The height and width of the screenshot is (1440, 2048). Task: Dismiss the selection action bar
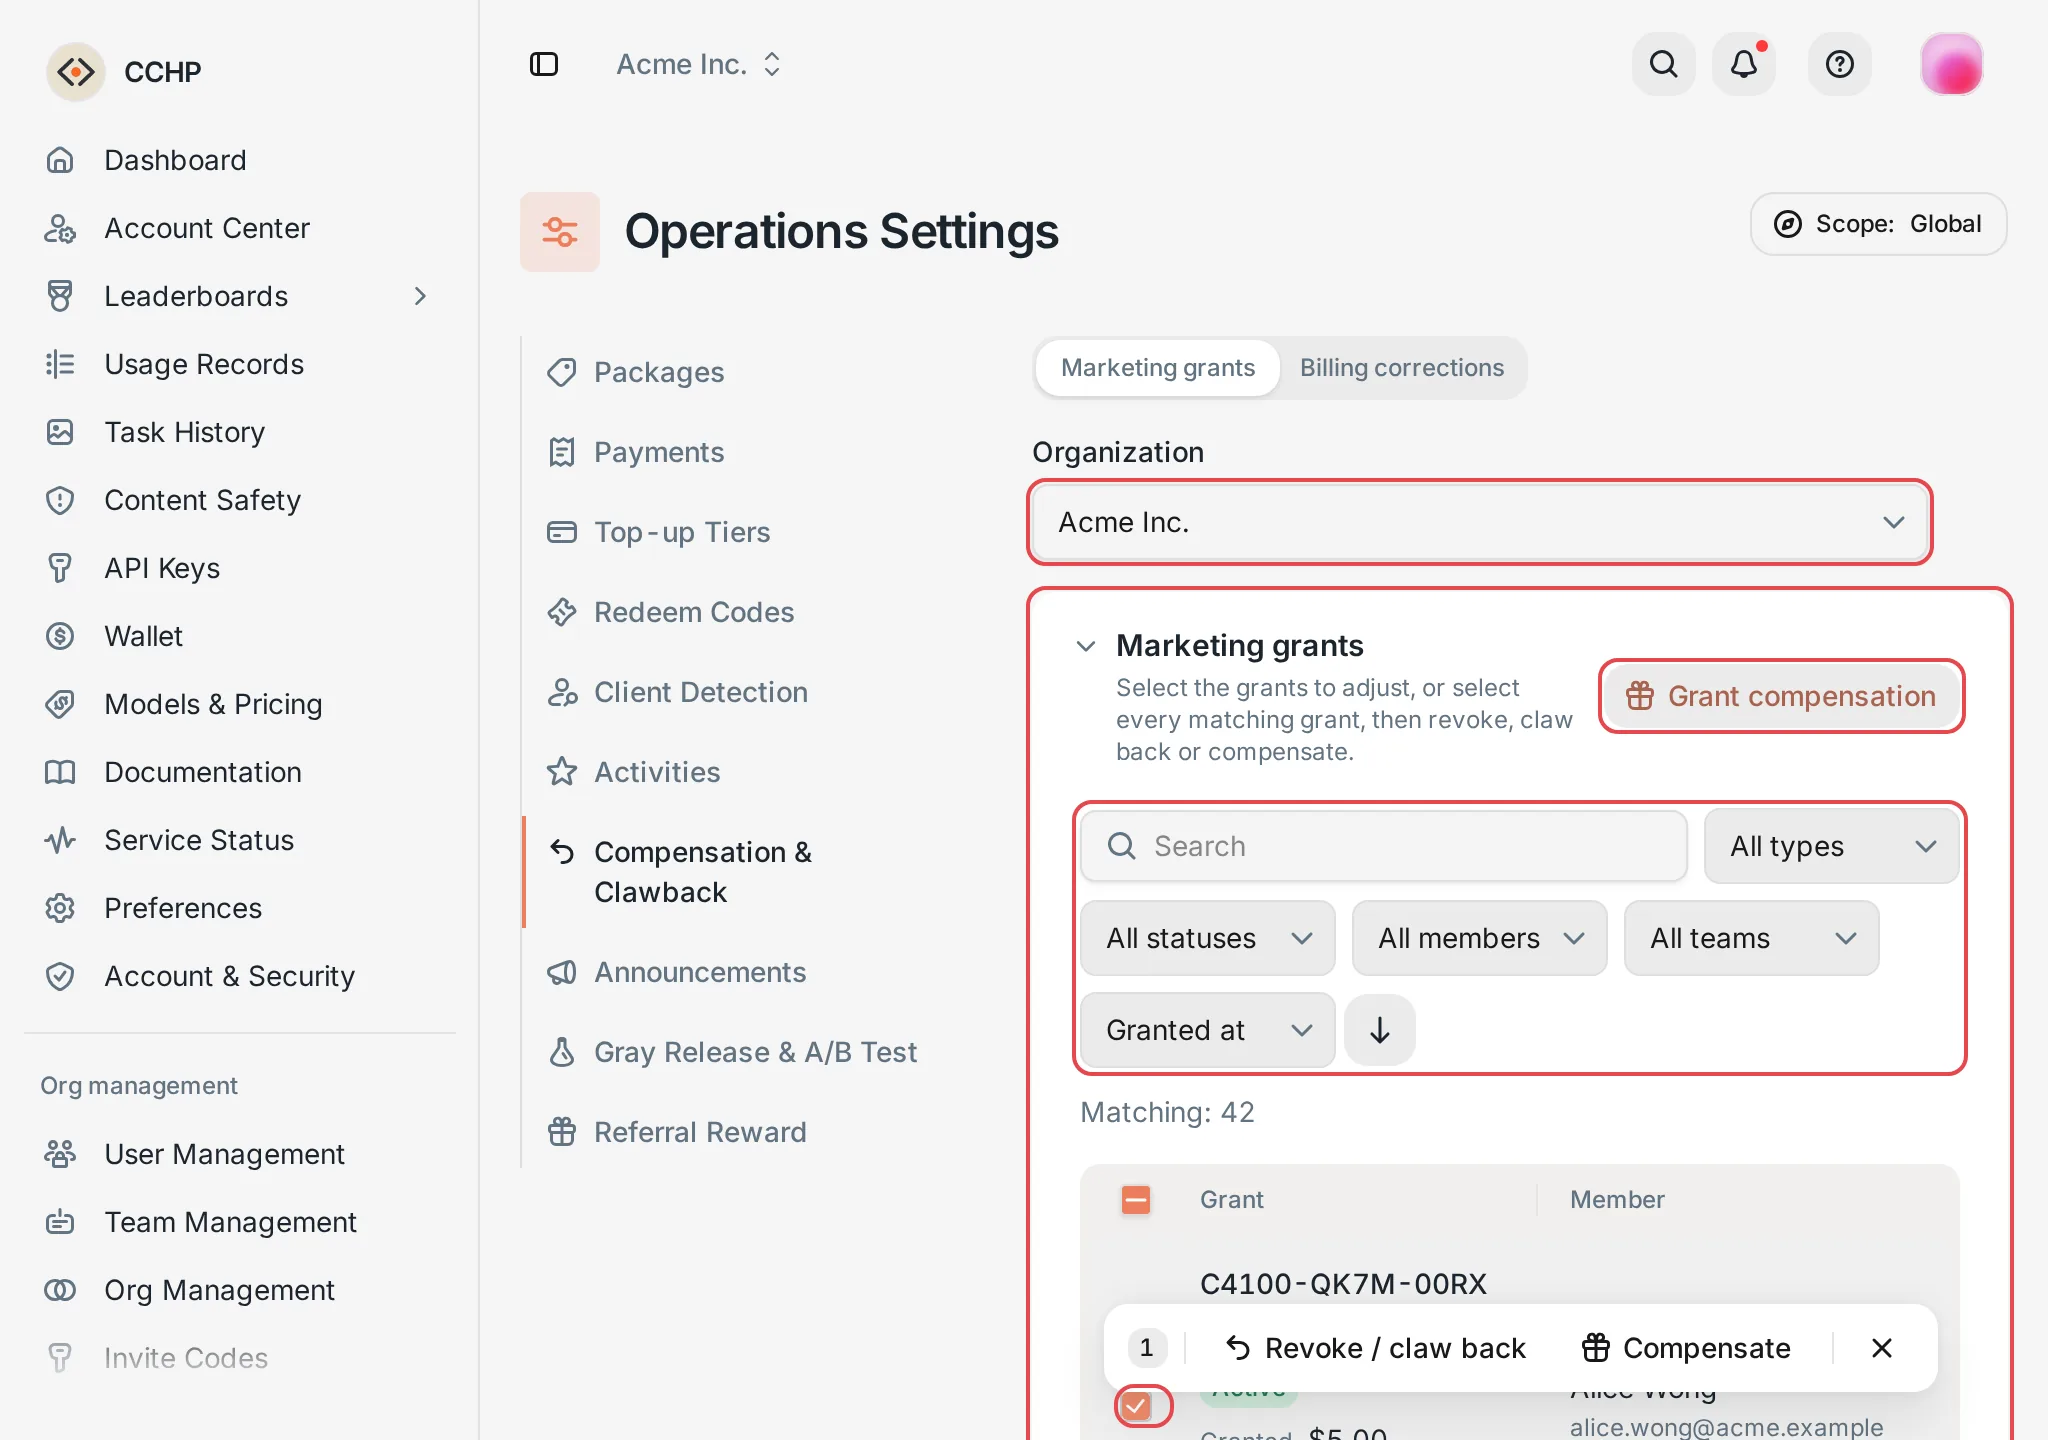1882,1348
